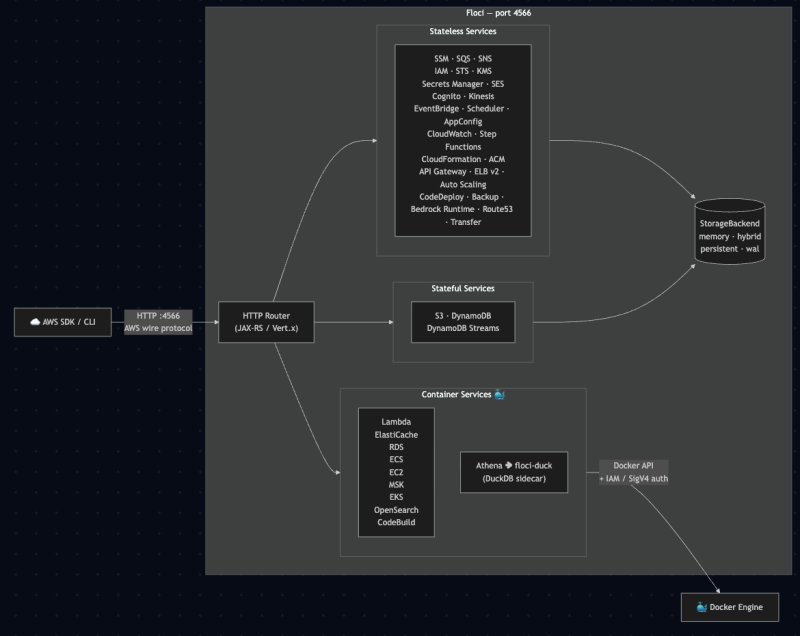Click the 'CloudFormation · ACM' line

tap(463, 159)
